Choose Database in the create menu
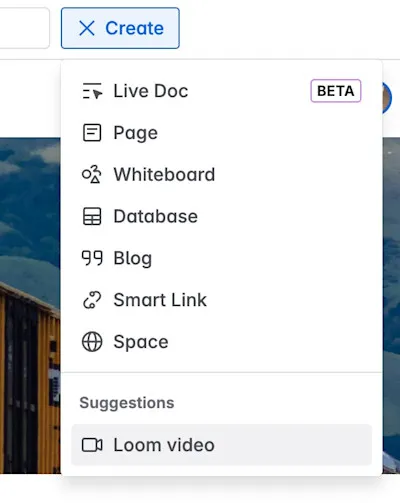The width and height of the screenshot is (400, 503). 222,216
